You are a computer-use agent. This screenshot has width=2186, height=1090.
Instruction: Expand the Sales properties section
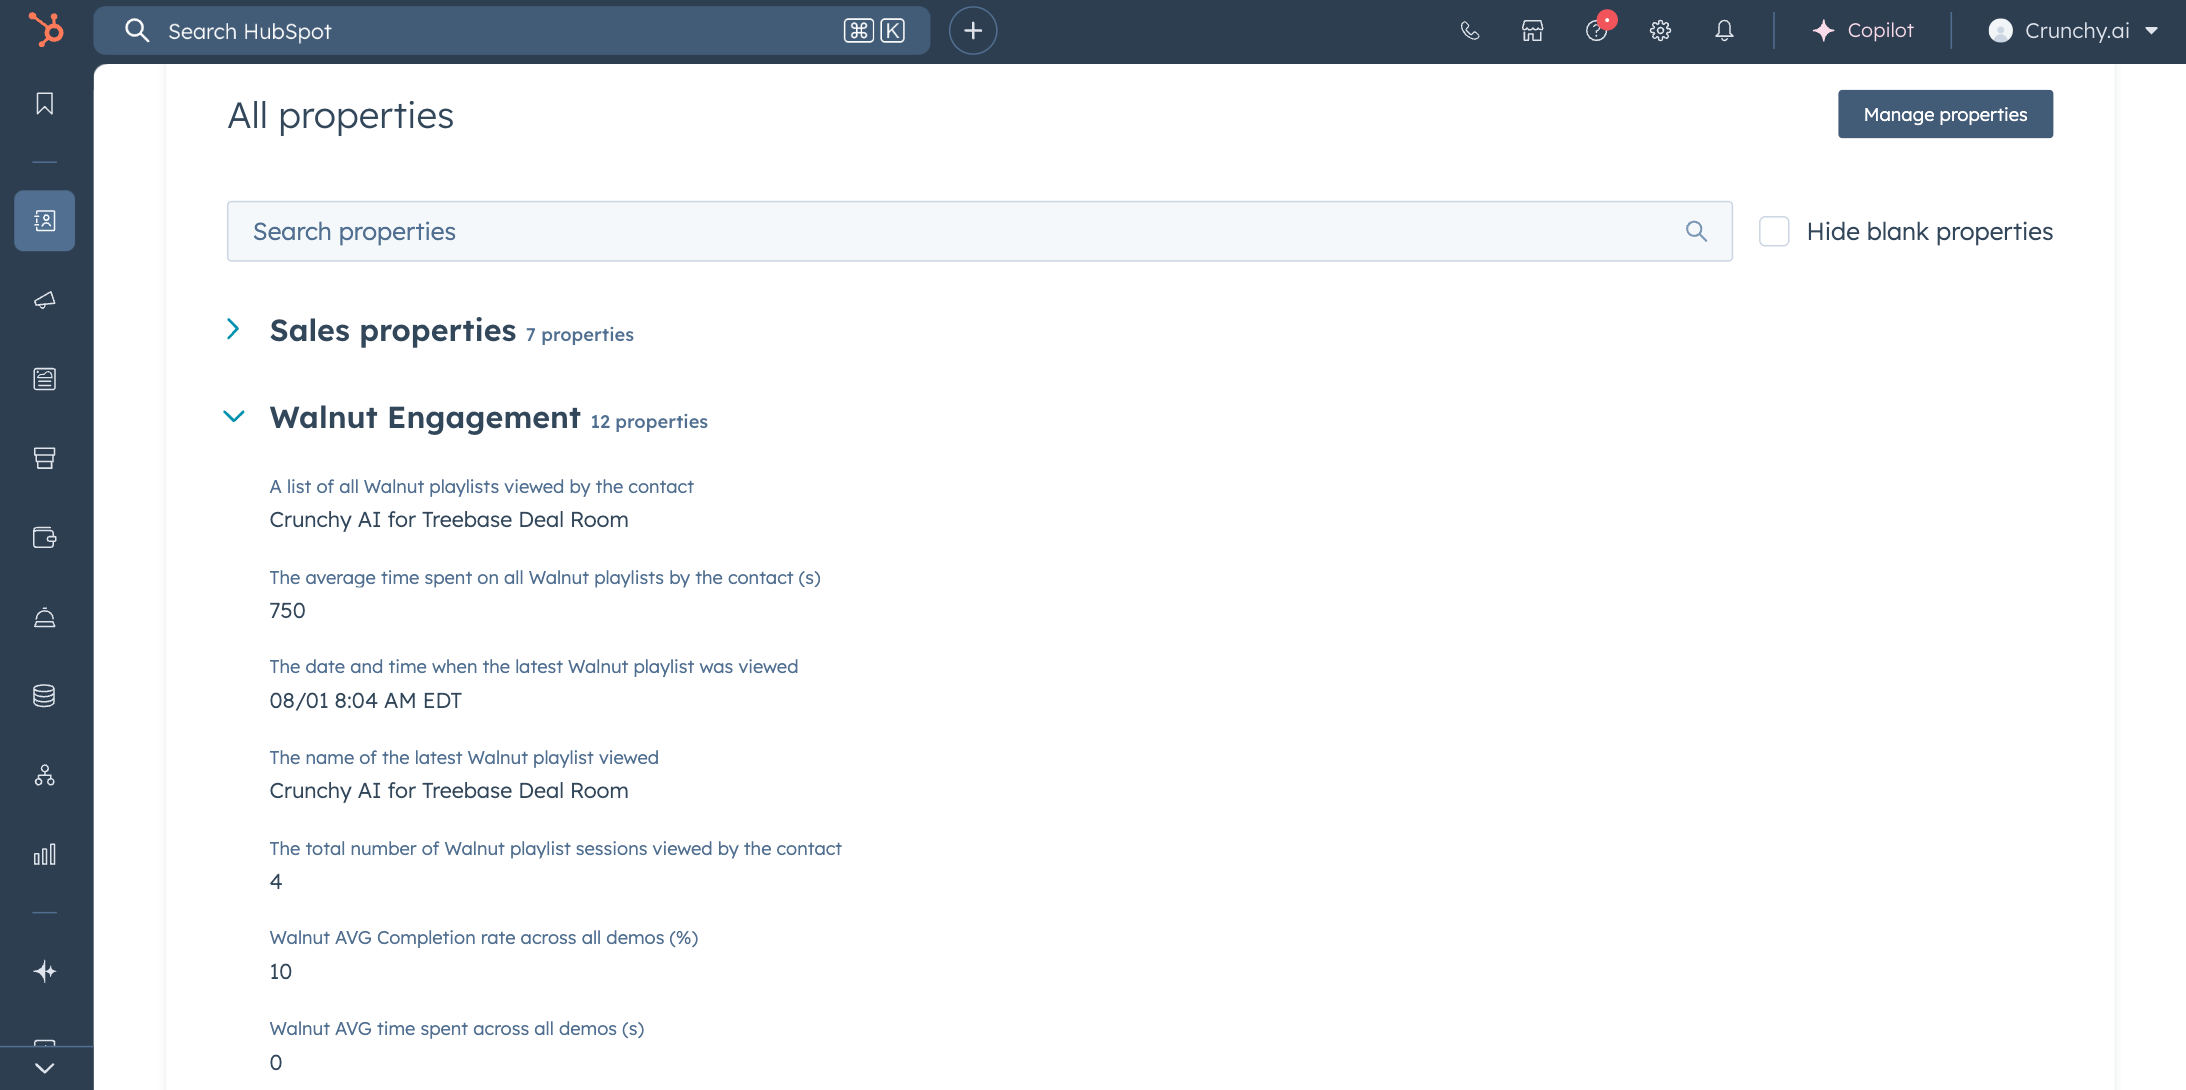pyautogui.click(x=234, y=329)
